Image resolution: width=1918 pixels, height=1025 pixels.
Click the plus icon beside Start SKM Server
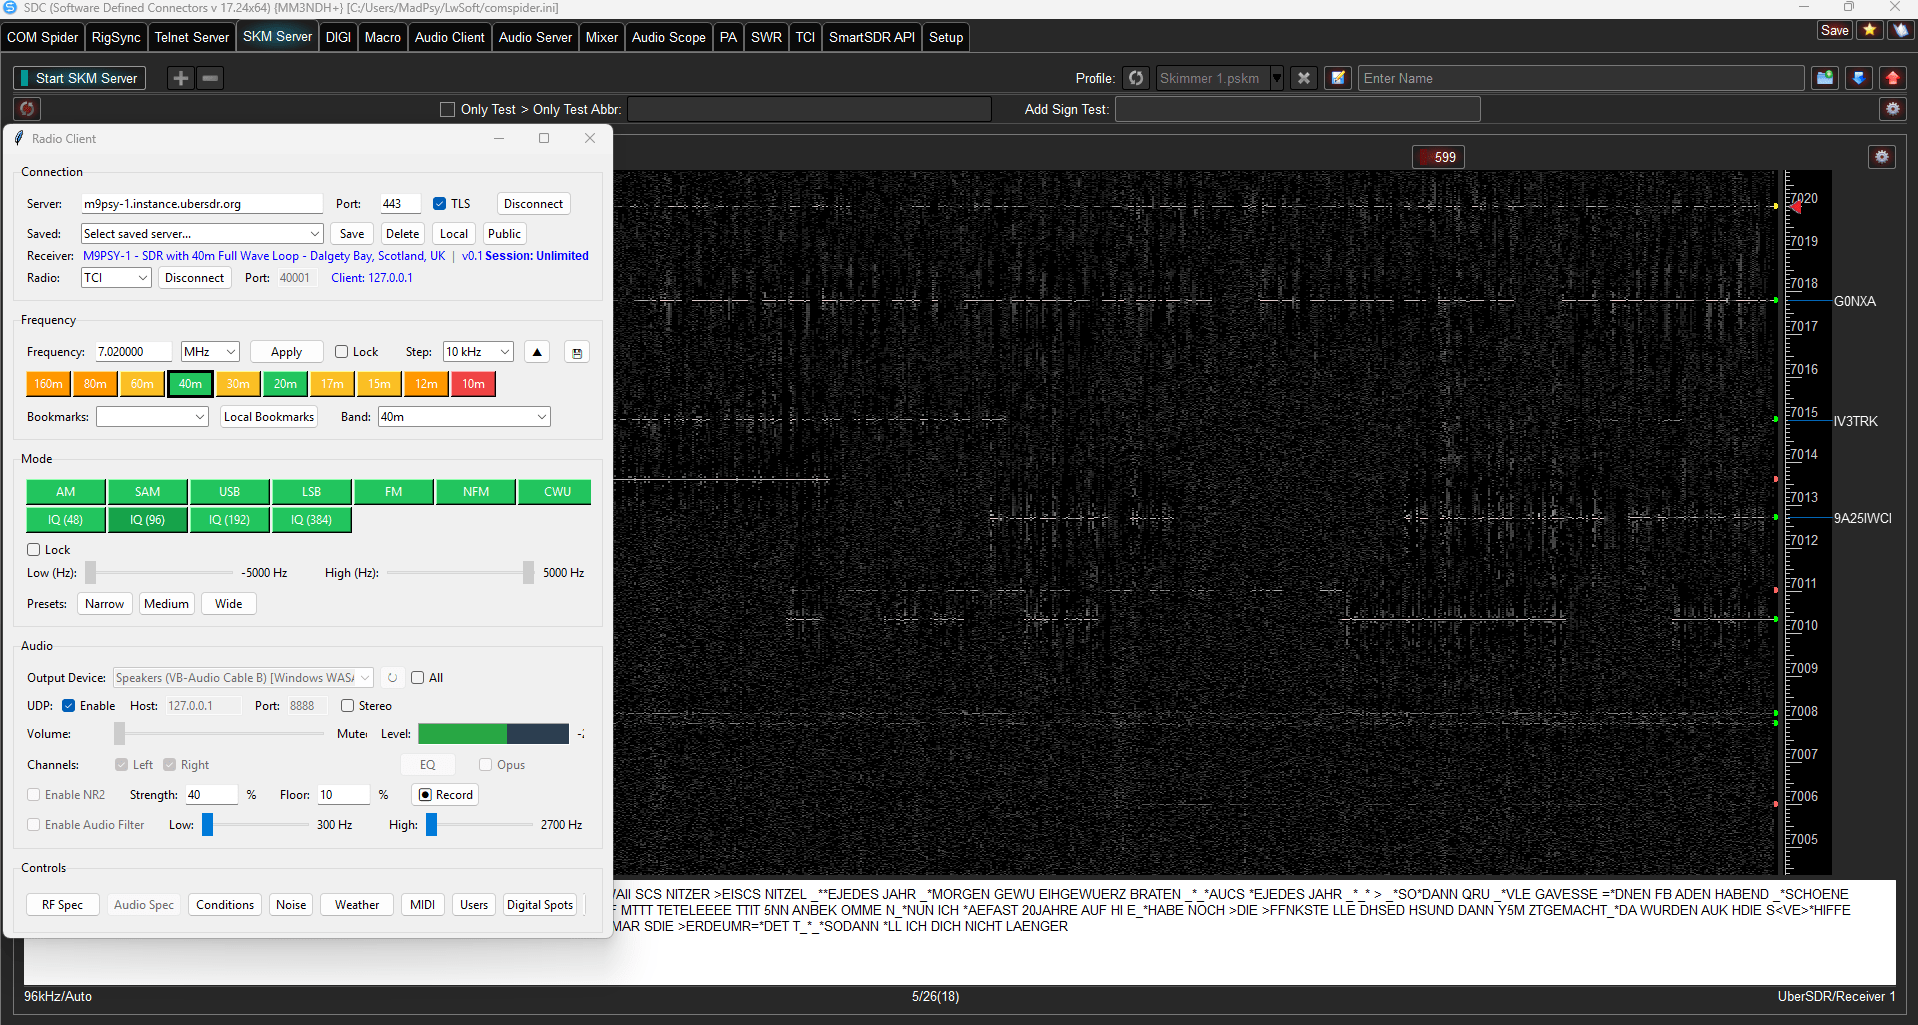pos(180,78)
